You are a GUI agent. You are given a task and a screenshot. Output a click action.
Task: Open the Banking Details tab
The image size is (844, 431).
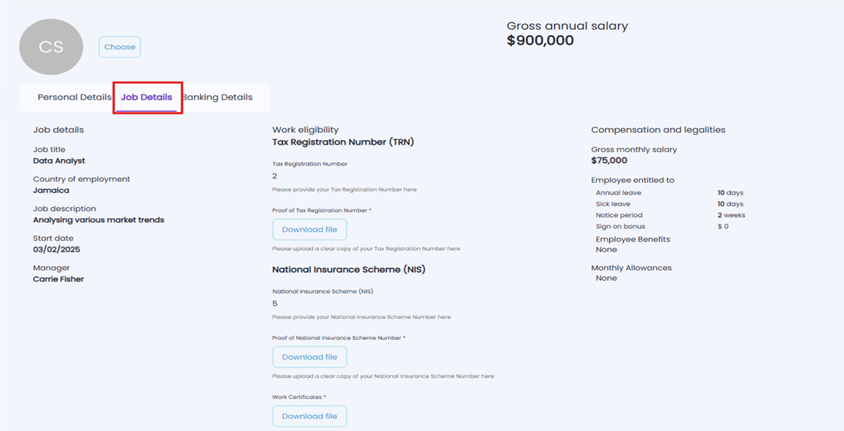click(218, 97)
